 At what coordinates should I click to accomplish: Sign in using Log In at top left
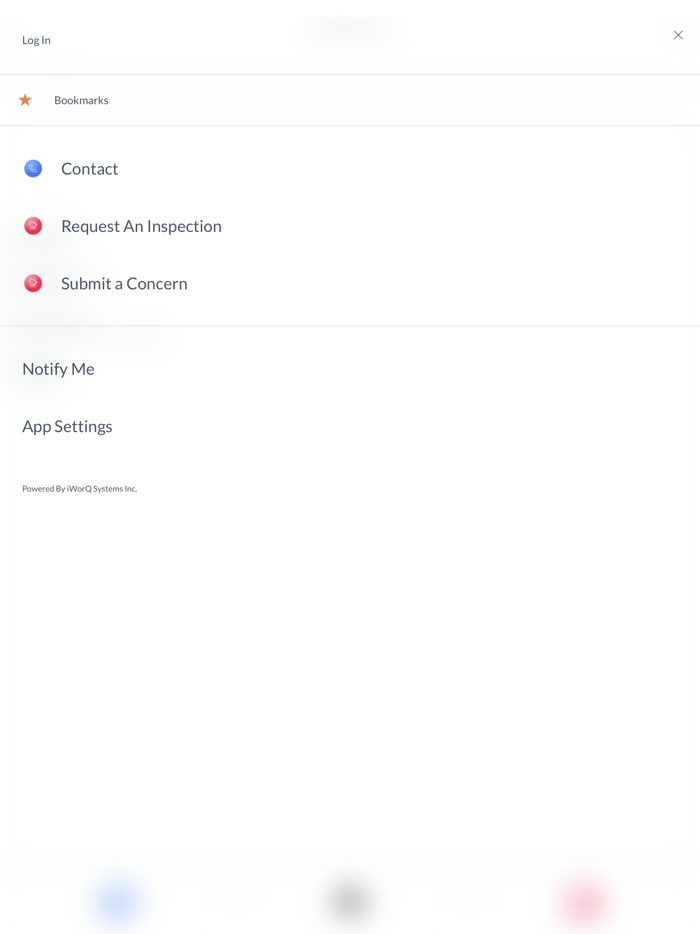(x=36, y=40)
